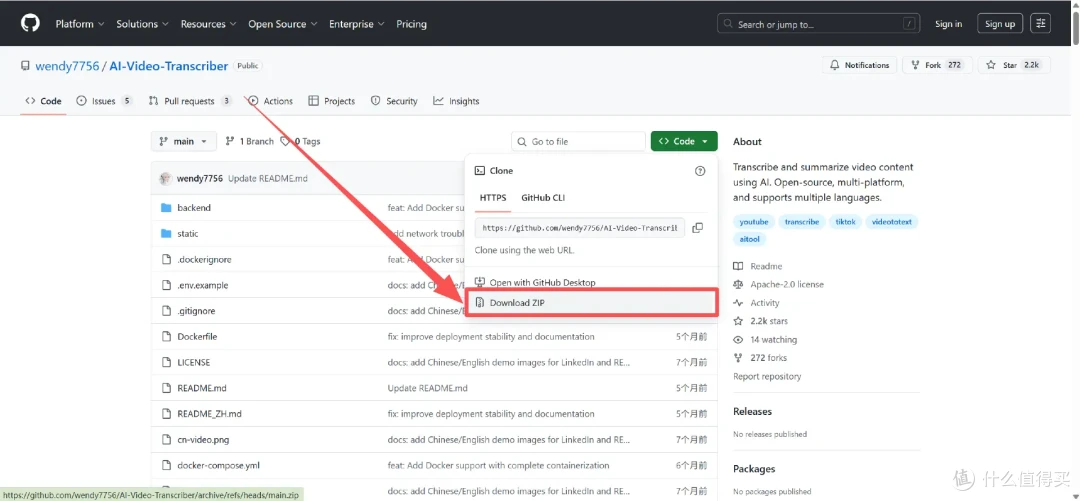This screenshot has width=1080, height=501.
Task: Click the Dockerfile file icon
Action: (165, 336)
